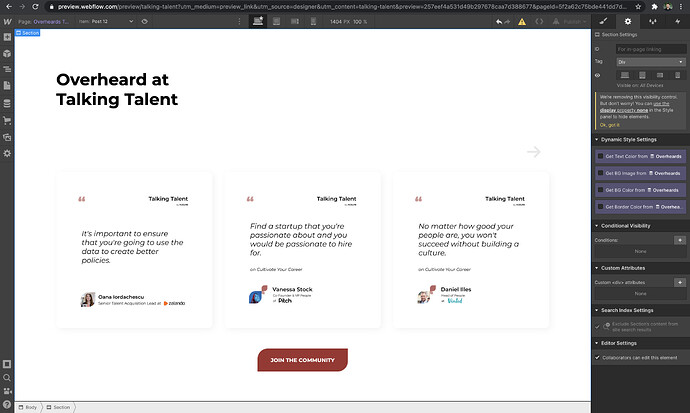Toggle mobile landscape visibility for section
The image size is (690, 413).
click(660, 75)
